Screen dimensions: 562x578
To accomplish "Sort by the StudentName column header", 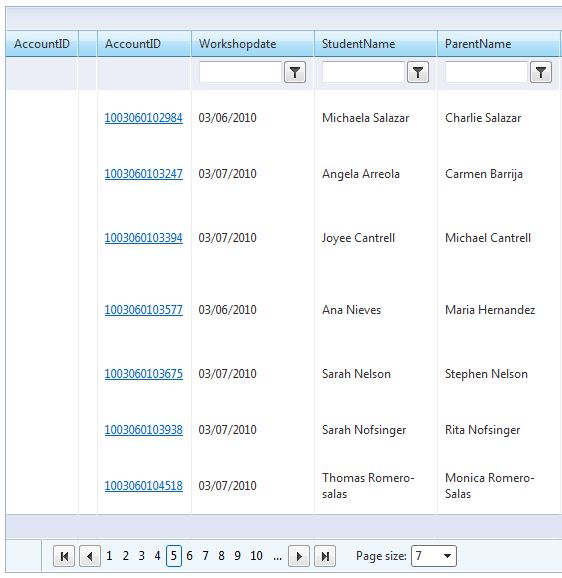I will [x=358, y=44].
